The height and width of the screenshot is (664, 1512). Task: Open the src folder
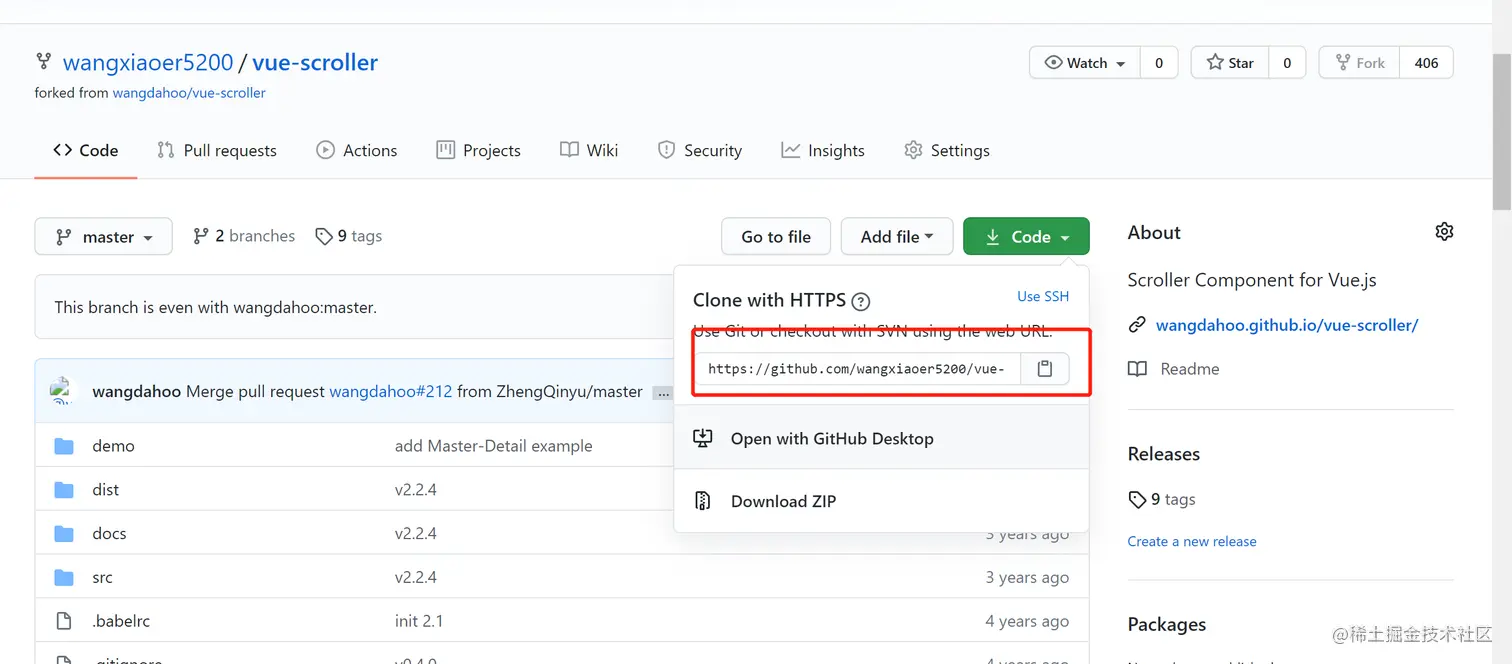(x=102, y=578)
